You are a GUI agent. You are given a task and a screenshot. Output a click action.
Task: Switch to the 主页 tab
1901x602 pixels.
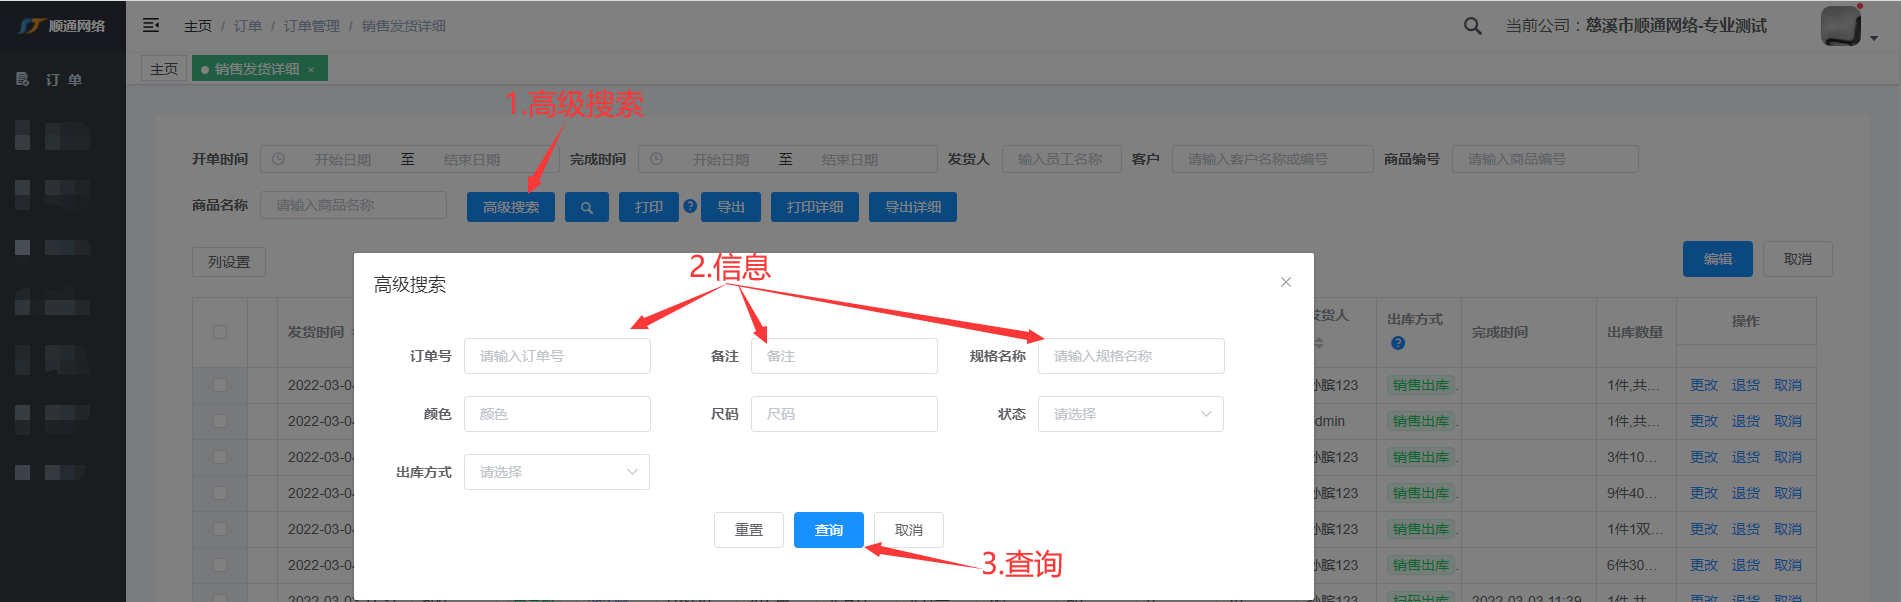[x=164, y=69]
